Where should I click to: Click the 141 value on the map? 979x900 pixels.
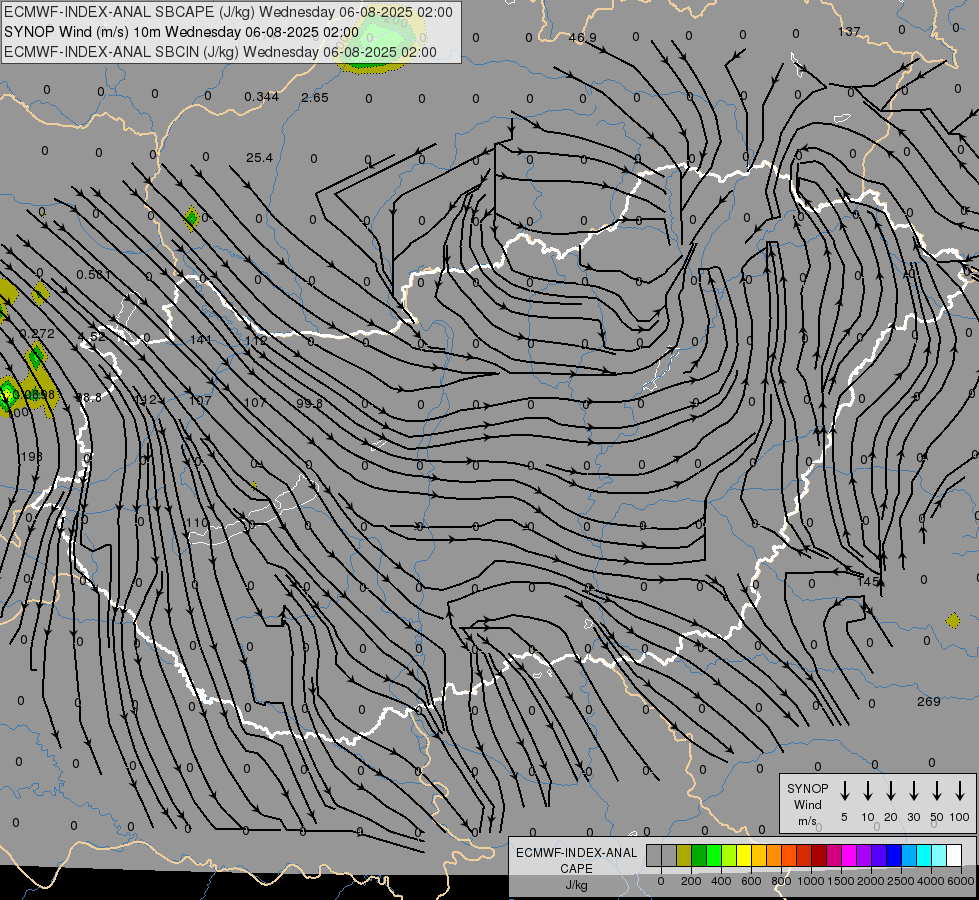(x=200, y=340)
